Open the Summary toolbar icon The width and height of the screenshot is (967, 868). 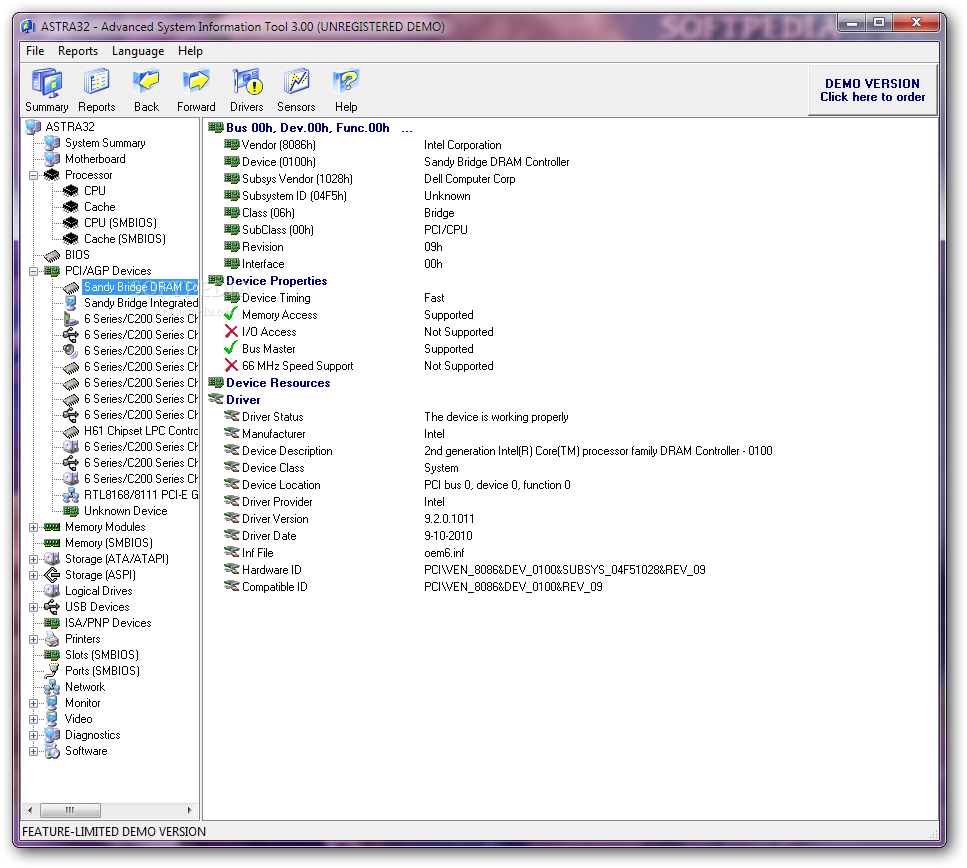[x=46, y=83]
